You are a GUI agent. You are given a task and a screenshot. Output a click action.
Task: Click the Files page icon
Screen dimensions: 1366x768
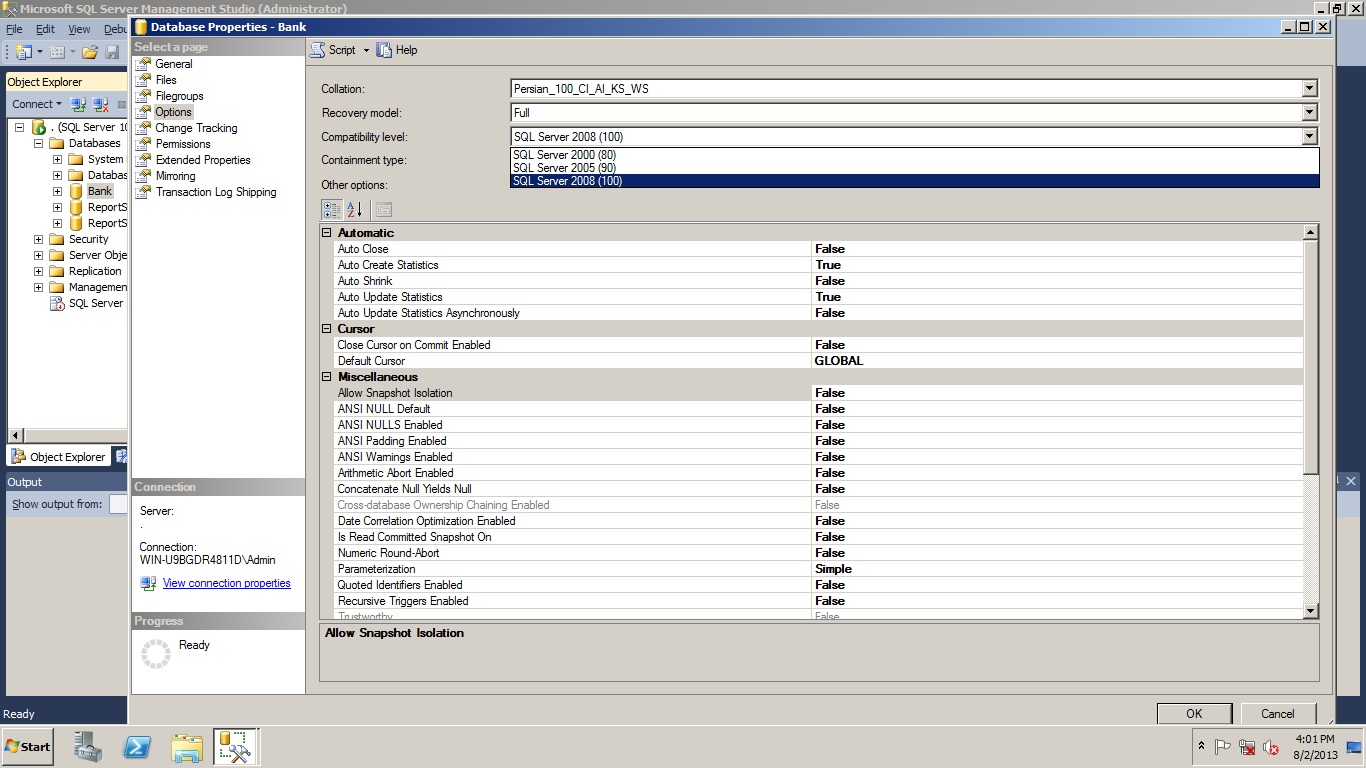tap(143, 80)
